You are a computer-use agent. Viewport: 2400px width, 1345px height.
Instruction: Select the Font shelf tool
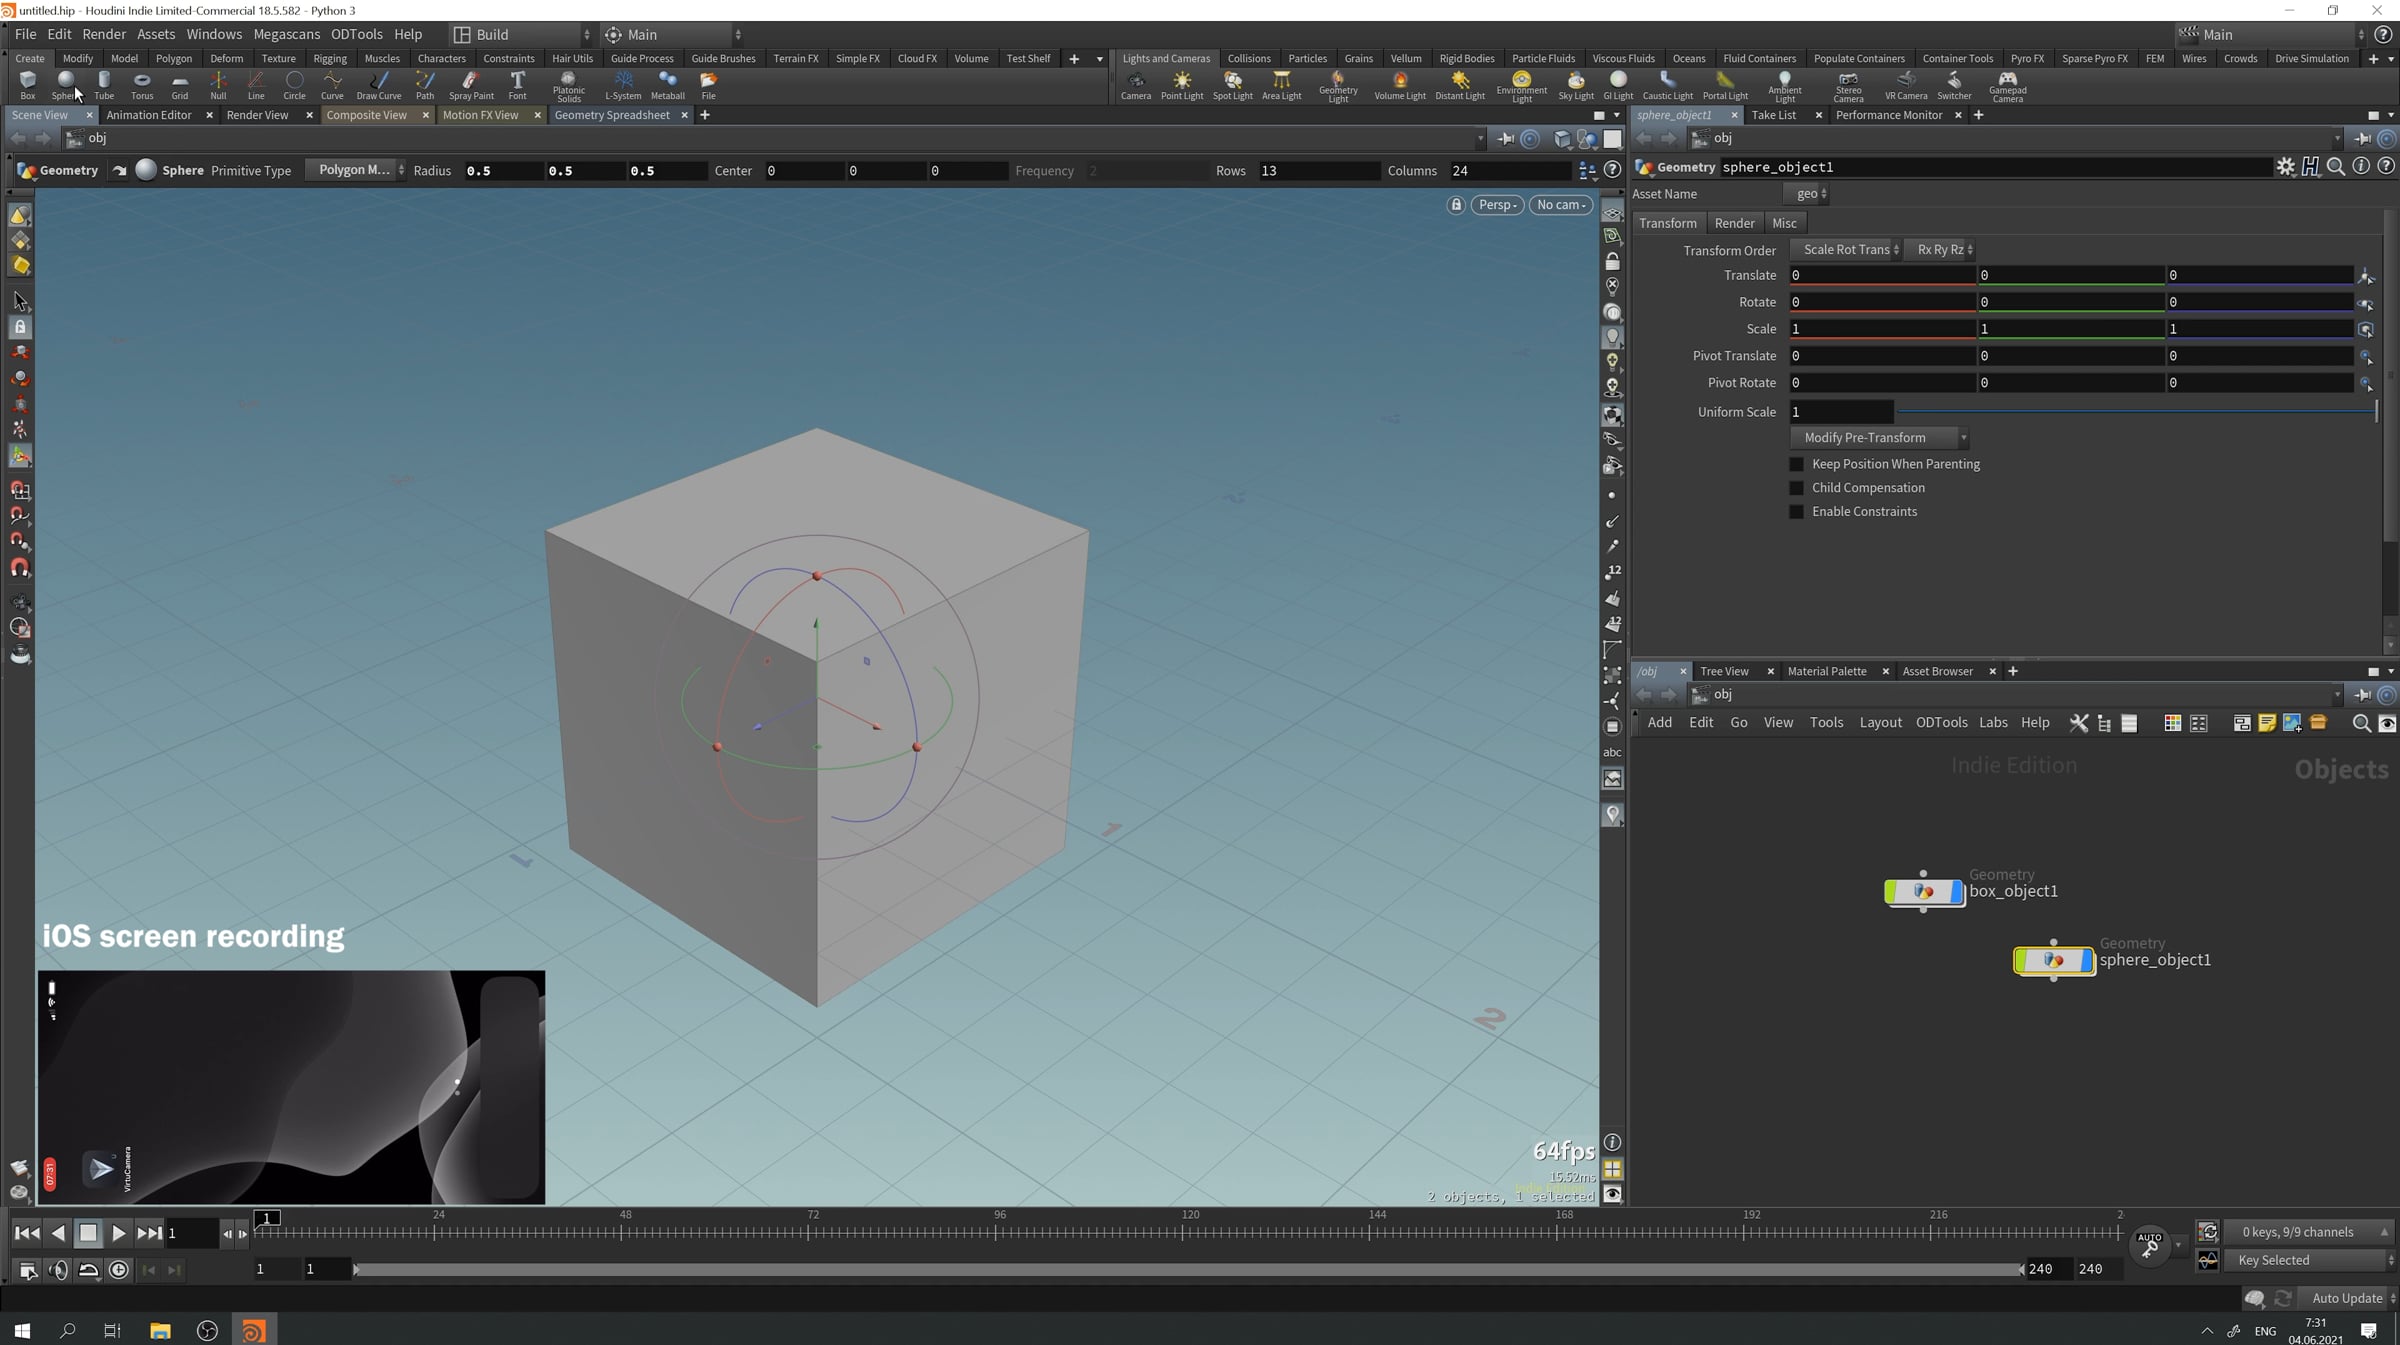click(517, 85)
